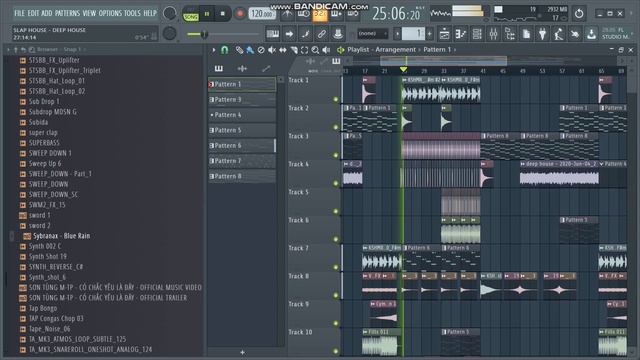Show pattern clips with piano icon in picker
This screenshot has width=640, height=360.
click(x=219, y=69)
